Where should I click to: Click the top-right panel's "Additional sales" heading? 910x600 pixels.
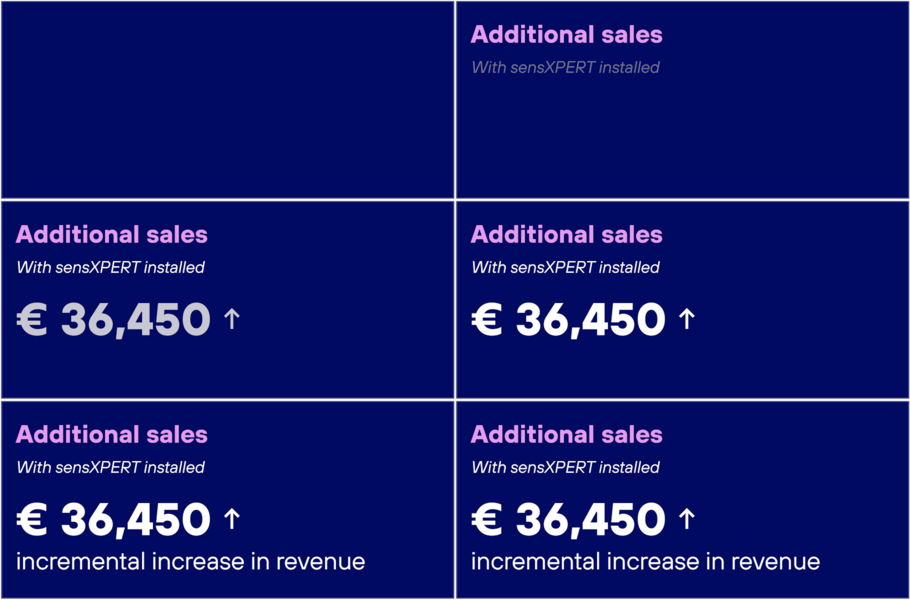(x=566, y=35)
